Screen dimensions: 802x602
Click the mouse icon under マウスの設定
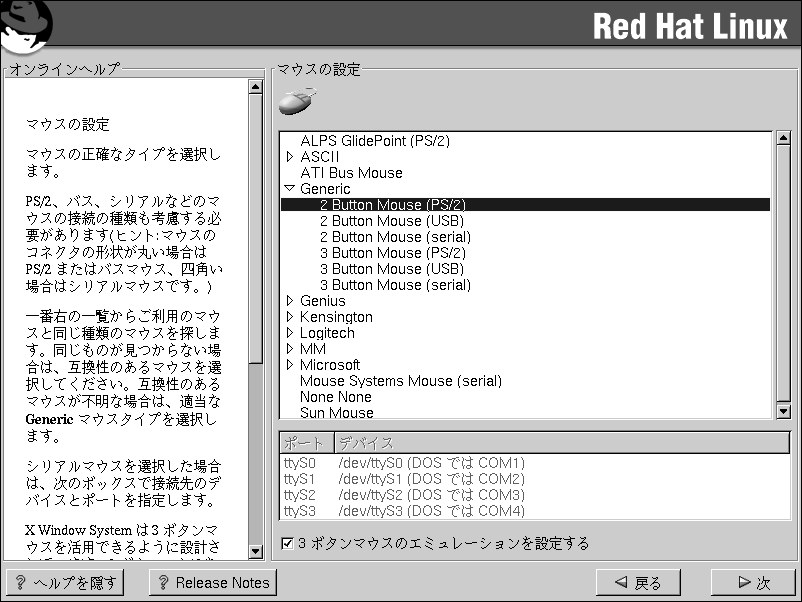coord(297,102)
